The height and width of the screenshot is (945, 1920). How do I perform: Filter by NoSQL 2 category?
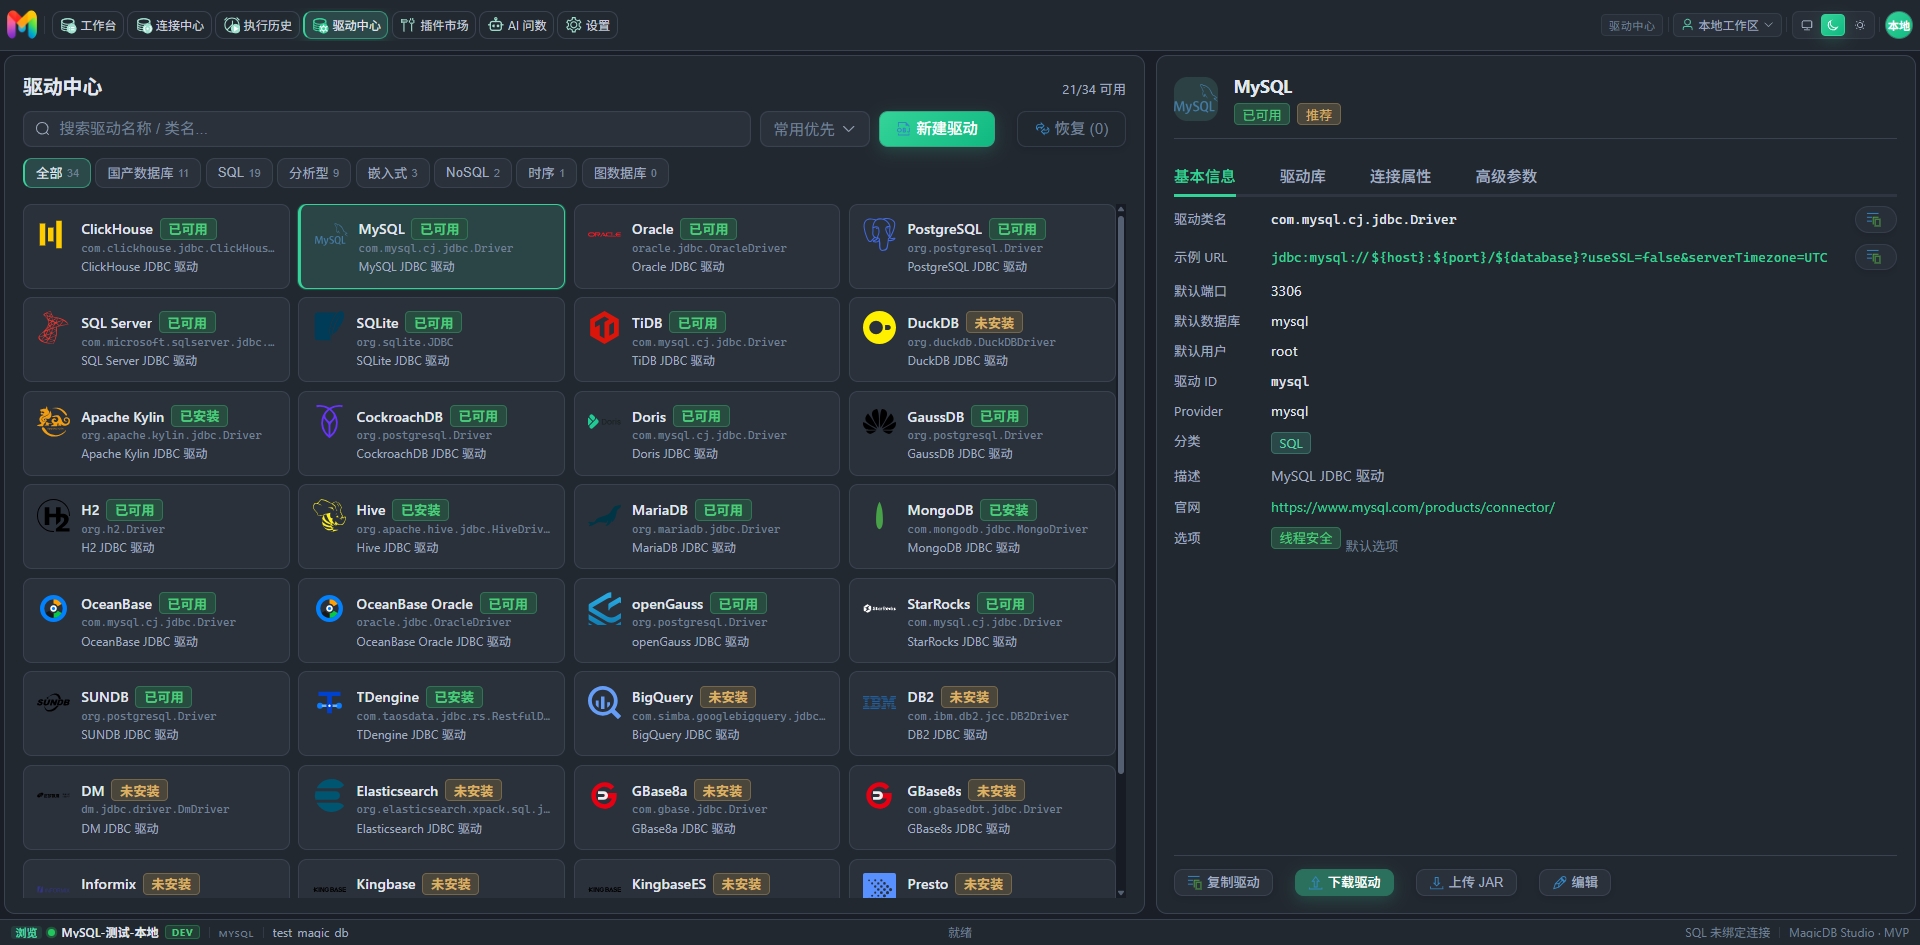pyautogui.click(x=473, y=173)
